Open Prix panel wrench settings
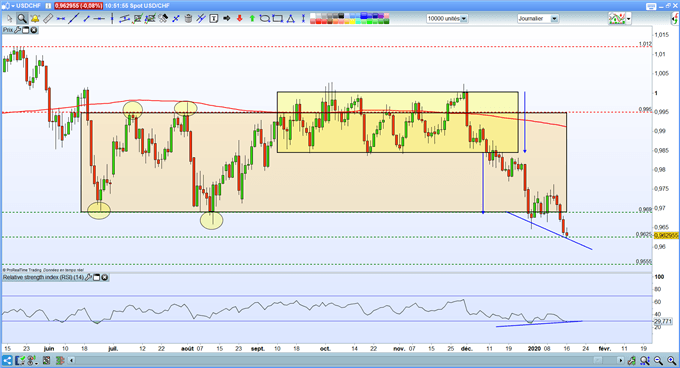Viewport: 680px width, 368px height. click(18, 30)
